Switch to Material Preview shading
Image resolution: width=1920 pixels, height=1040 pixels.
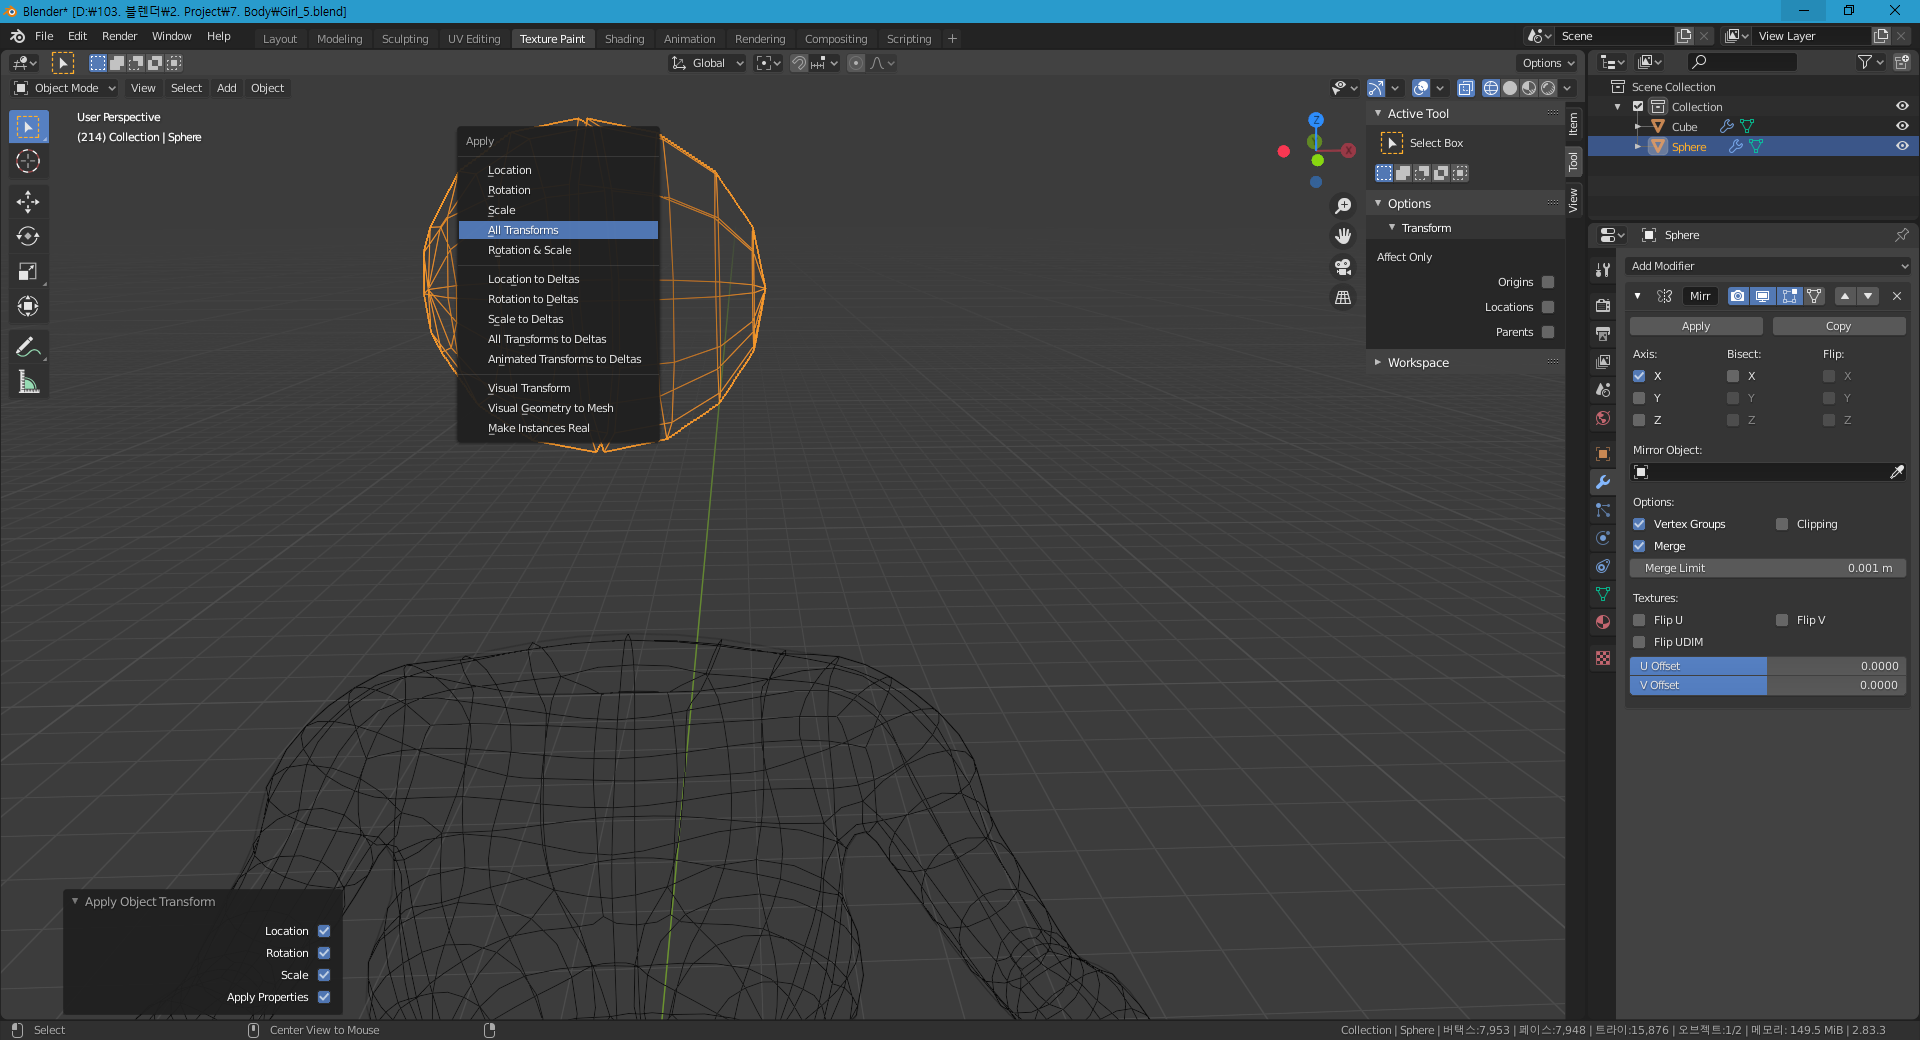click(1529, 88)
